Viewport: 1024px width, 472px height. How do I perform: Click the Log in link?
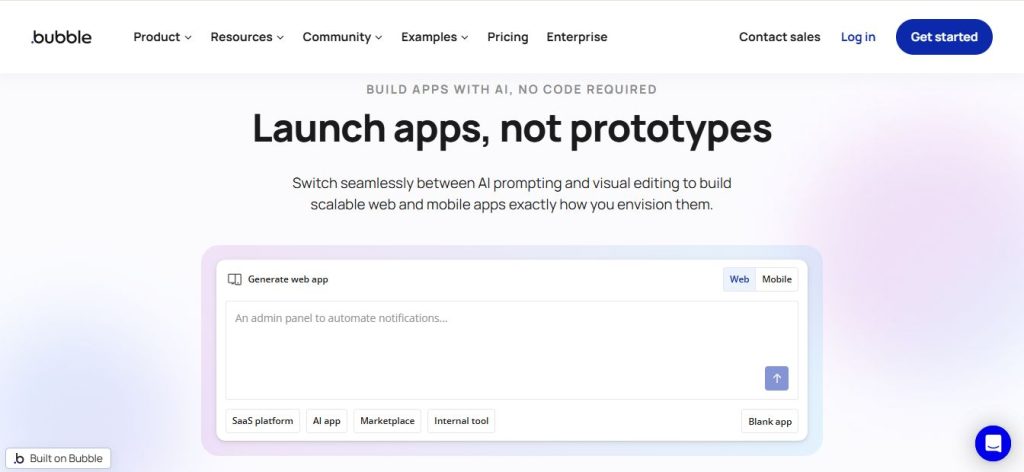(x=857, y=37)
